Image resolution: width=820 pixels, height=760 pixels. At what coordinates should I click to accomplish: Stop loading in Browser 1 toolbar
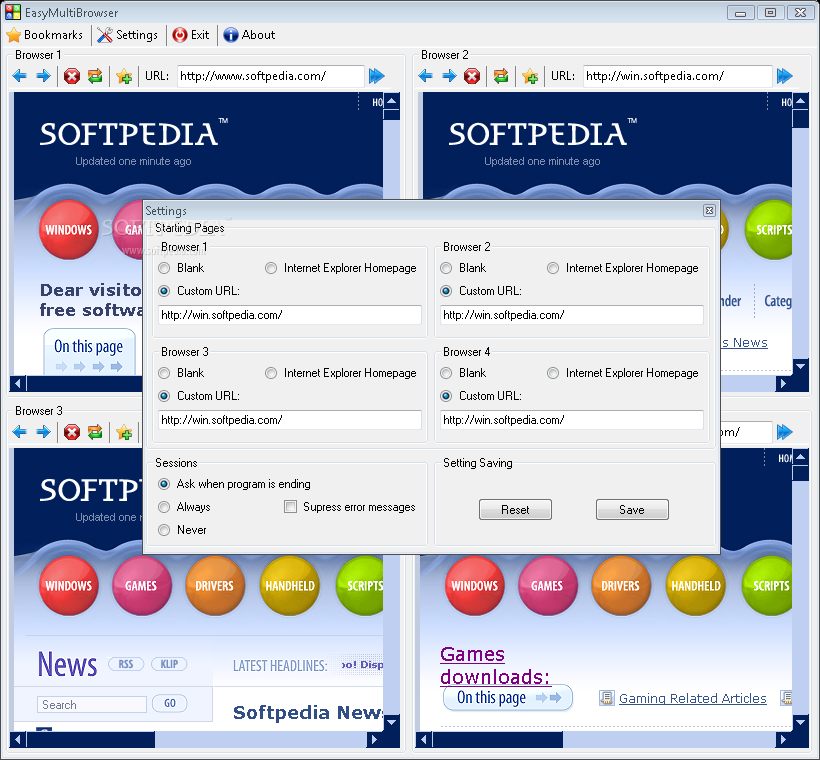click(72, 76)
